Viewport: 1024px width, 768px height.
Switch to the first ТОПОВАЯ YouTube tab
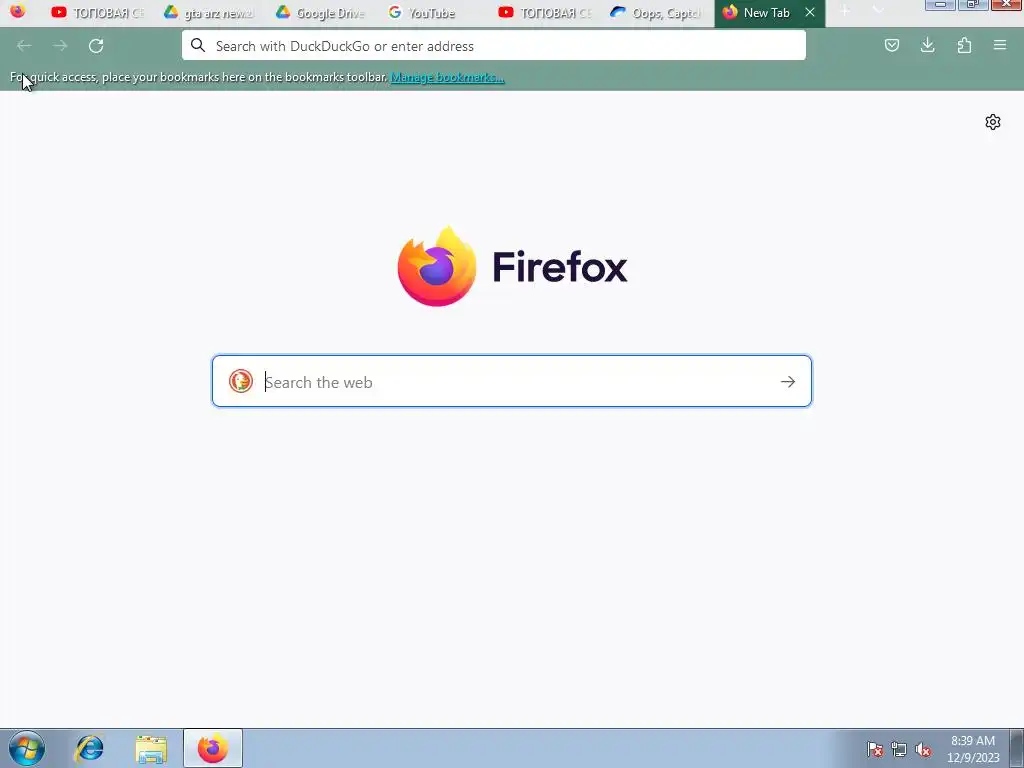click(98, 12)
